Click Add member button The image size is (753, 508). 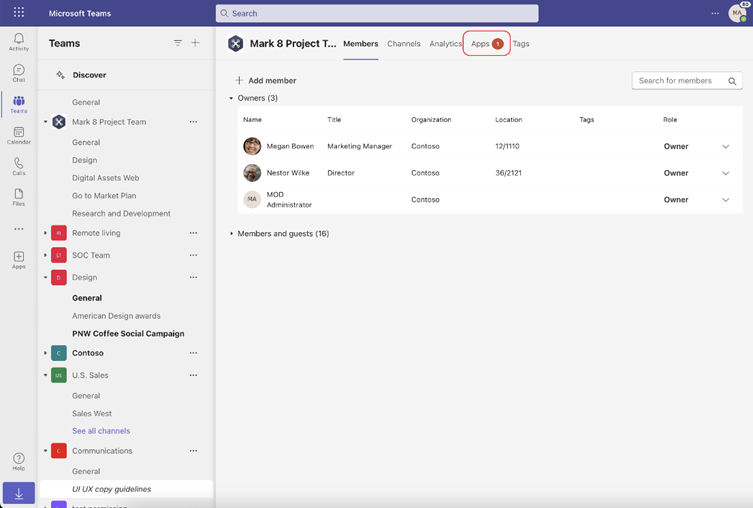point(266,81)
